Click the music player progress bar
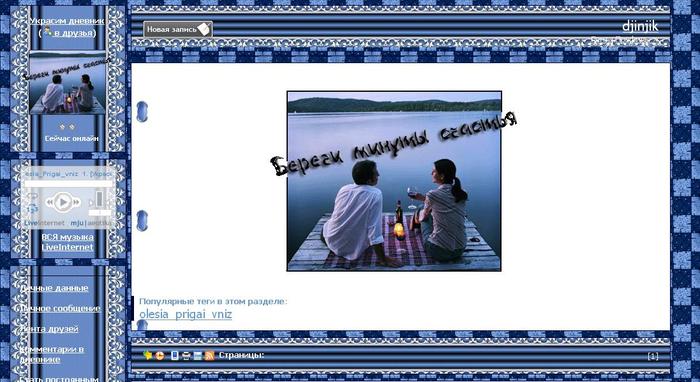 click(68, 183)
